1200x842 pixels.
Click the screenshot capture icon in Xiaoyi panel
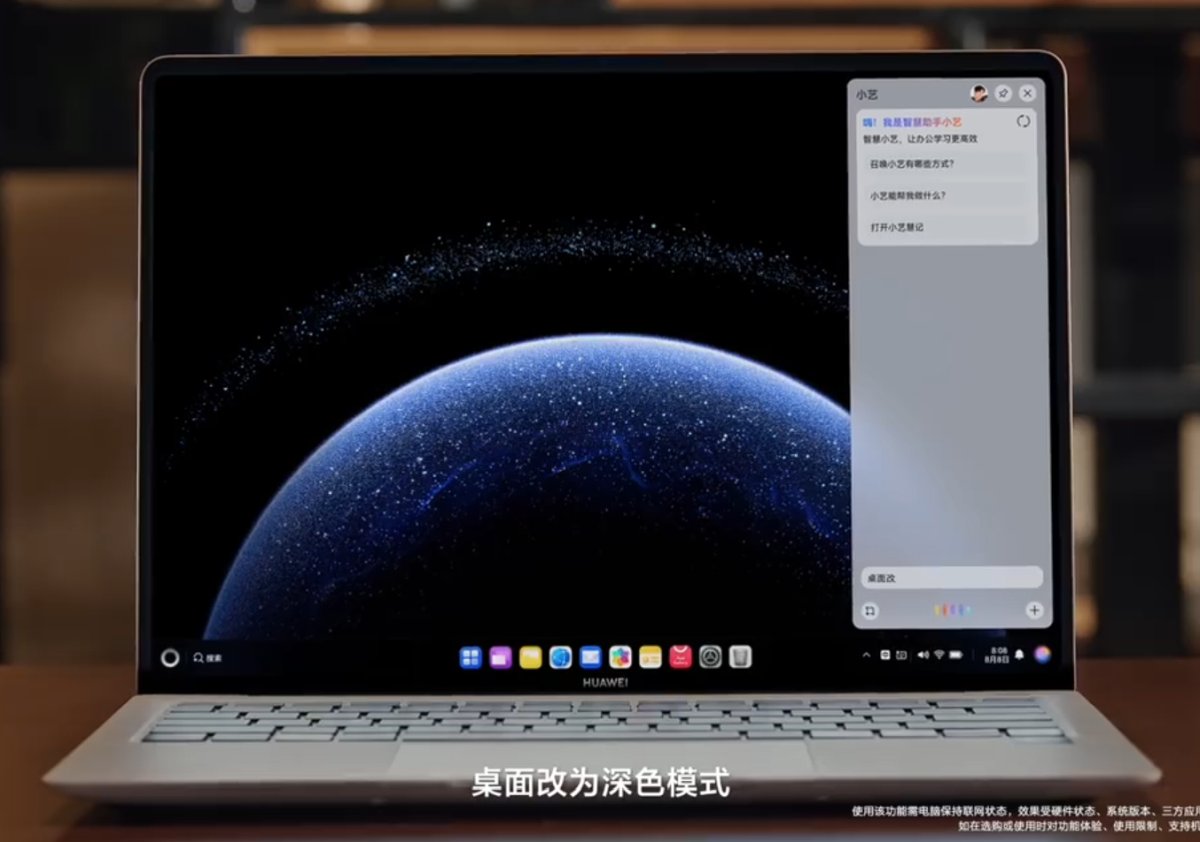point(869,610)
